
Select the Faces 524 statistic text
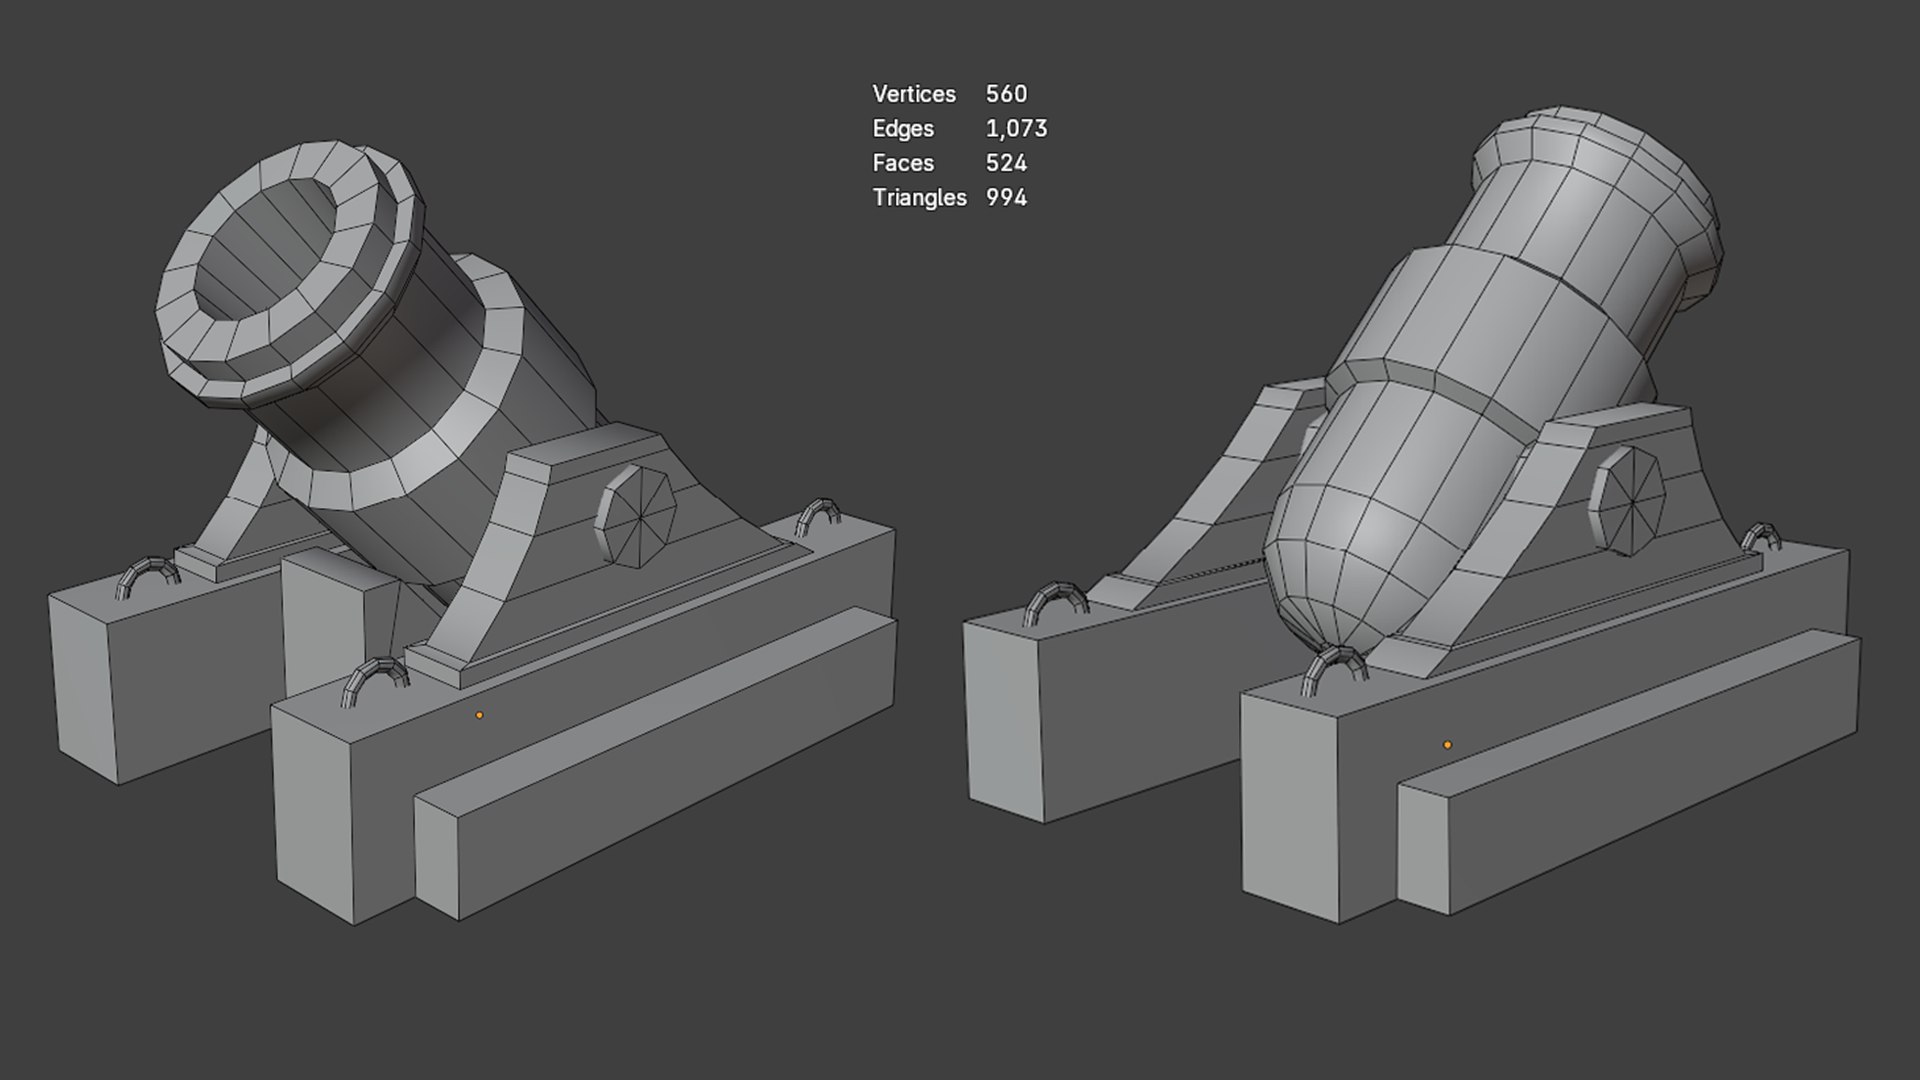click(950, 163)
